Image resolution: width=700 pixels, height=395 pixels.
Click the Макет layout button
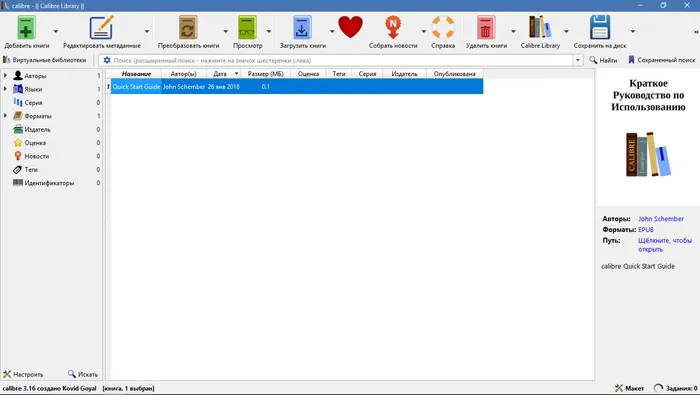point(629,388)
